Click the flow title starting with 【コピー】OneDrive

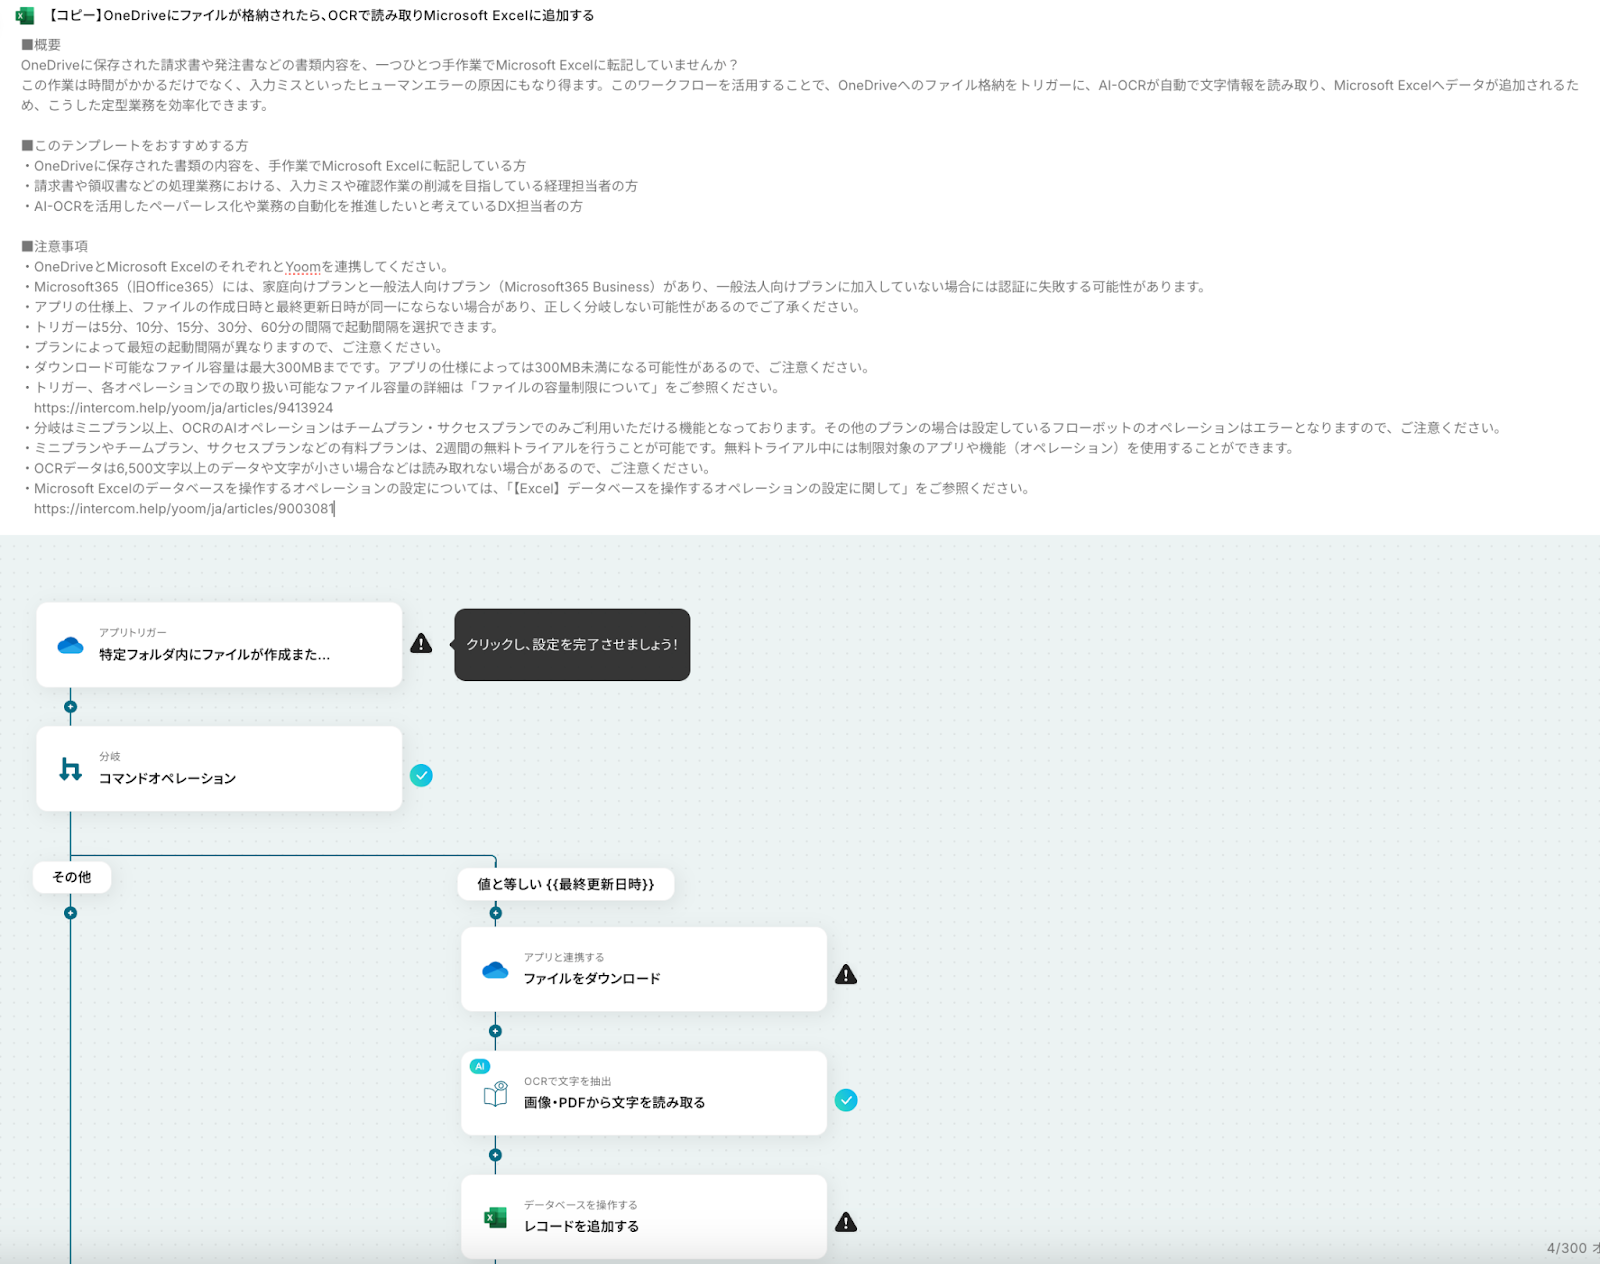pos(321,16)
